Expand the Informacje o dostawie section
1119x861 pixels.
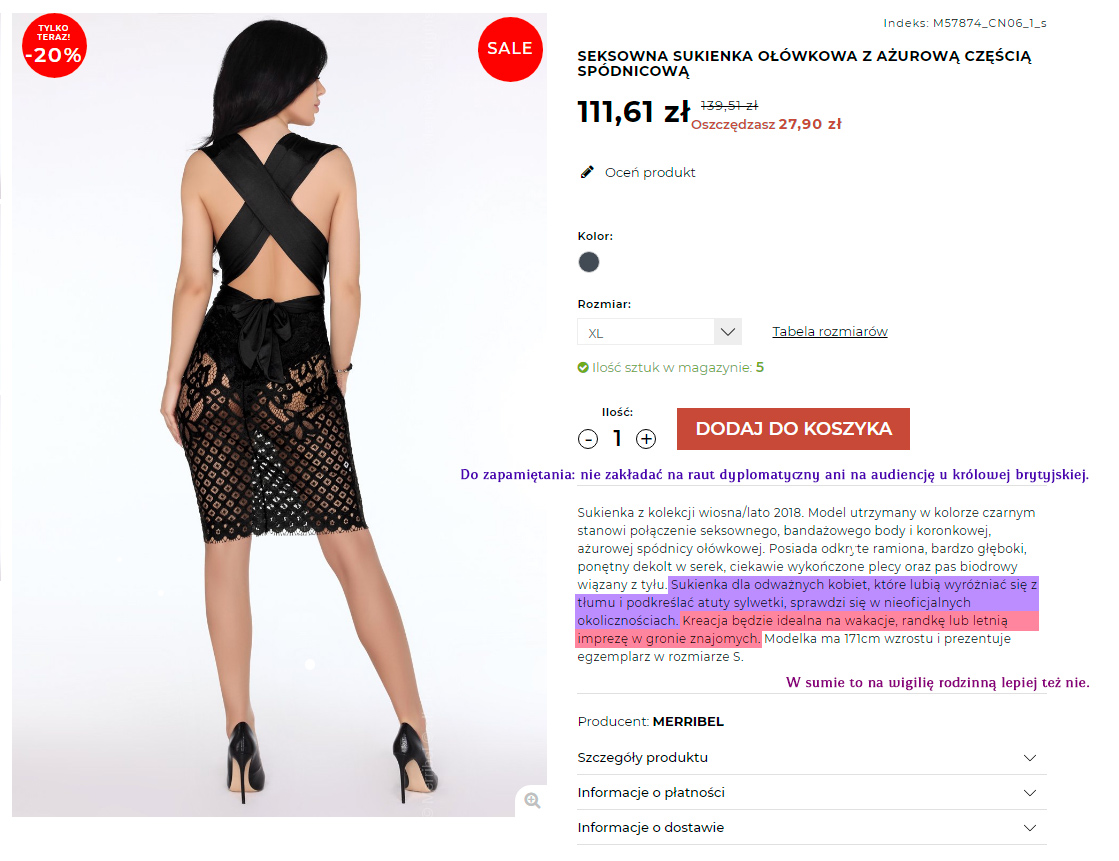811,827
